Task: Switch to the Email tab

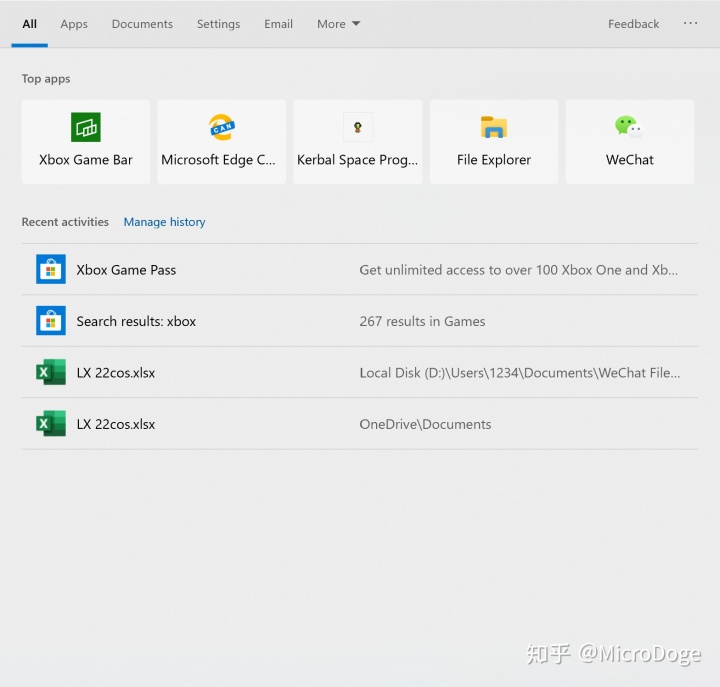Action: tap(278, 24)
